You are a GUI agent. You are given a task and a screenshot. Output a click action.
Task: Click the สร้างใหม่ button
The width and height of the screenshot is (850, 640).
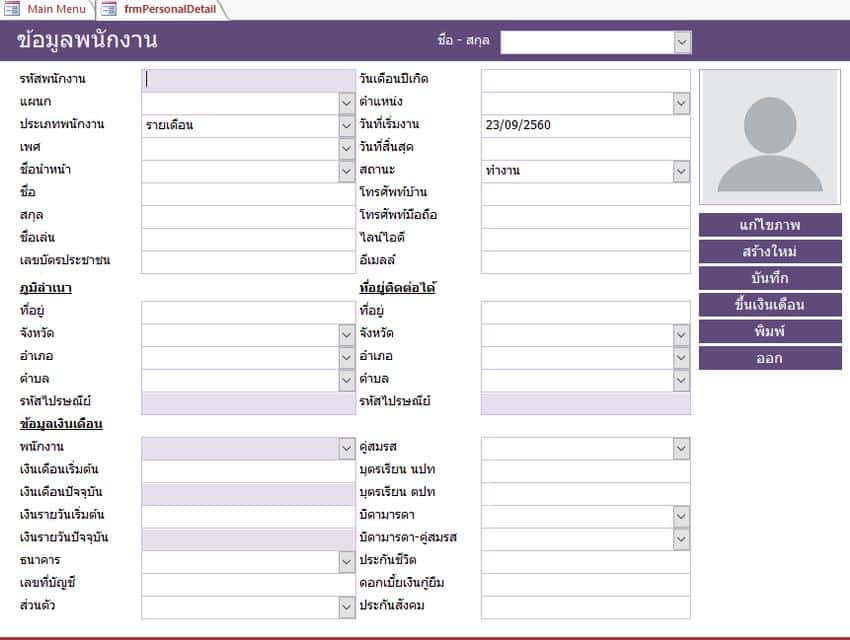pyautogui.click(x=770, y=251)
